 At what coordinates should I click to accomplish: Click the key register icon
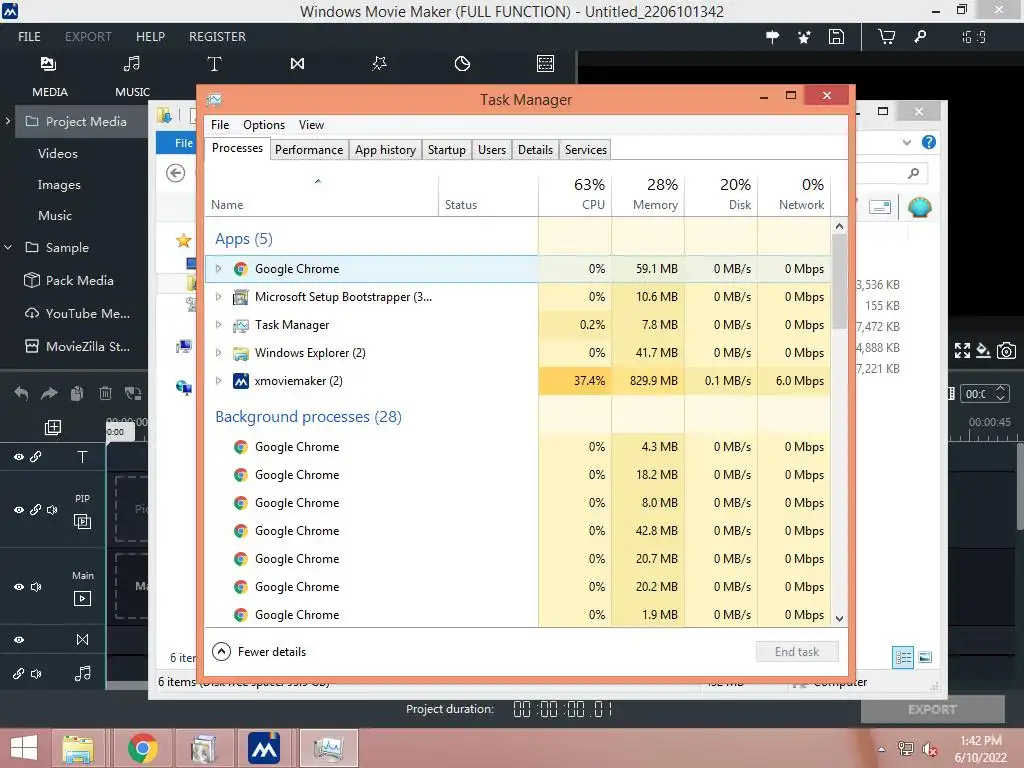[920, 37]
